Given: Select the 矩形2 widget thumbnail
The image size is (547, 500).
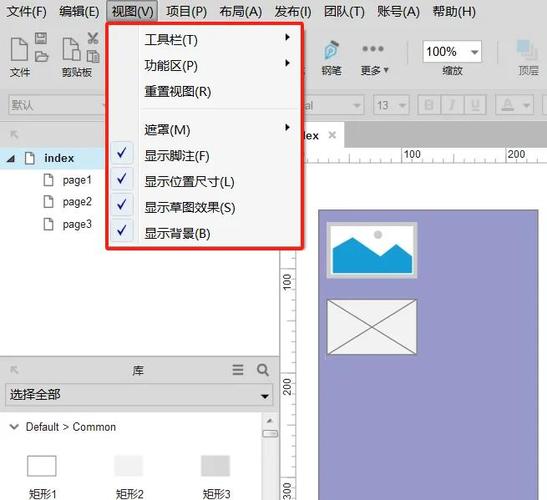Looking at the screenshot, I should (129, 466).
